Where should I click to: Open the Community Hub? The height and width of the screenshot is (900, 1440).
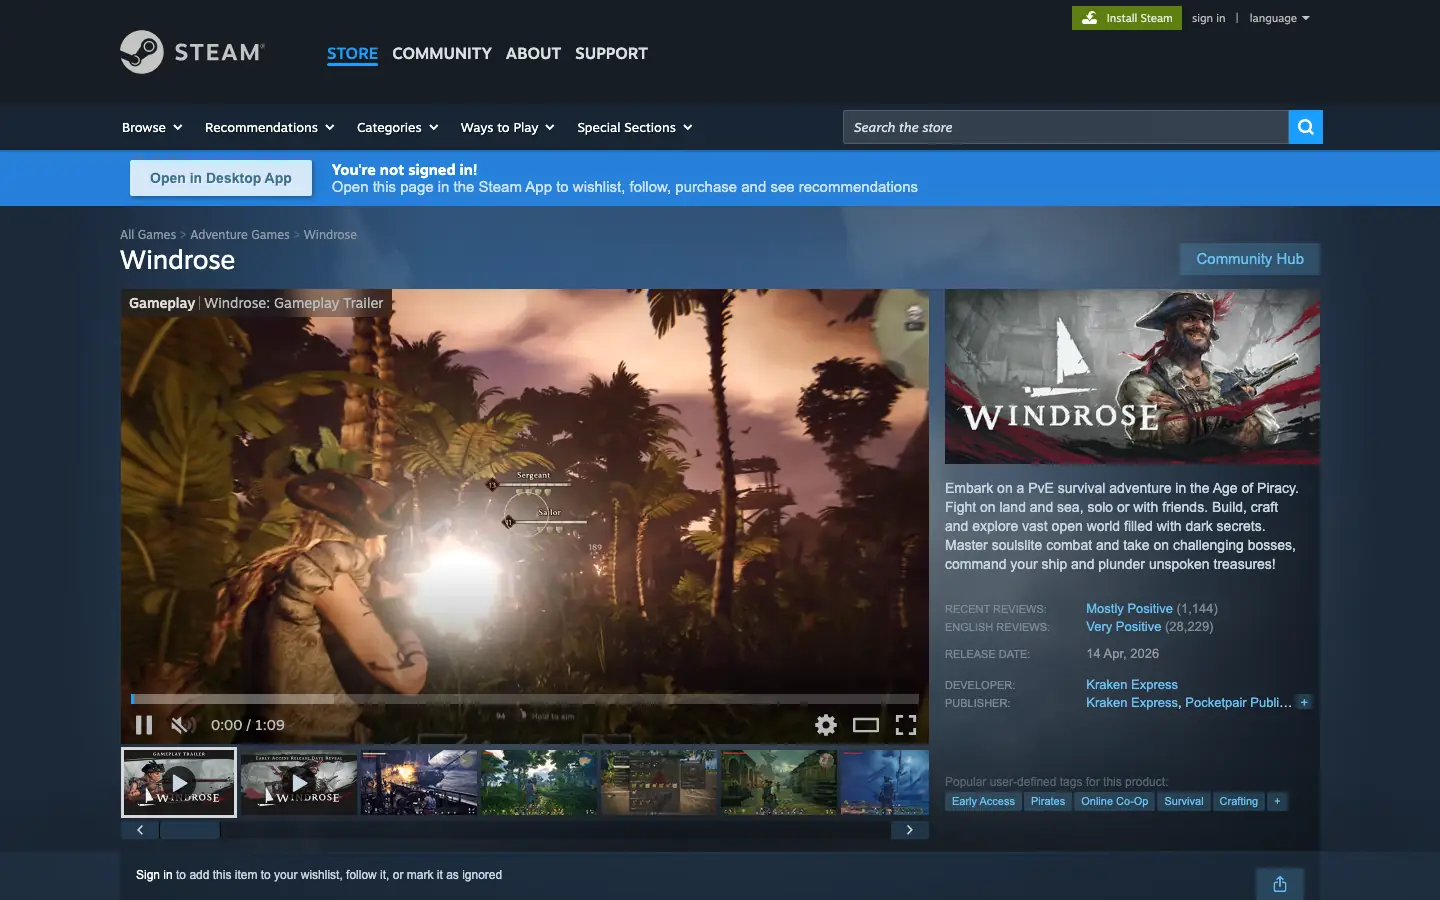1250,259
